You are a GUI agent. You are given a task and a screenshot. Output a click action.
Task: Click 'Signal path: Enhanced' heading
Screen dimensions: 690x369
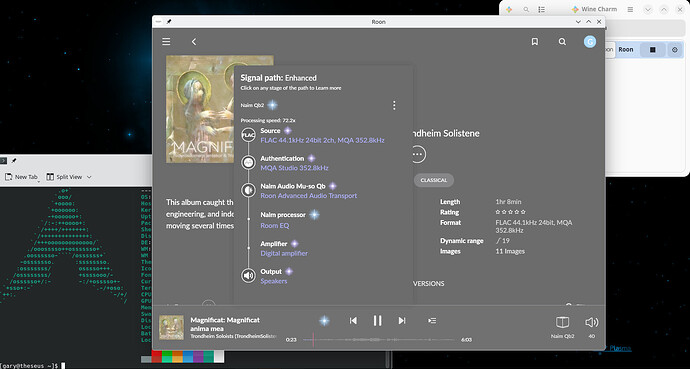278,78
